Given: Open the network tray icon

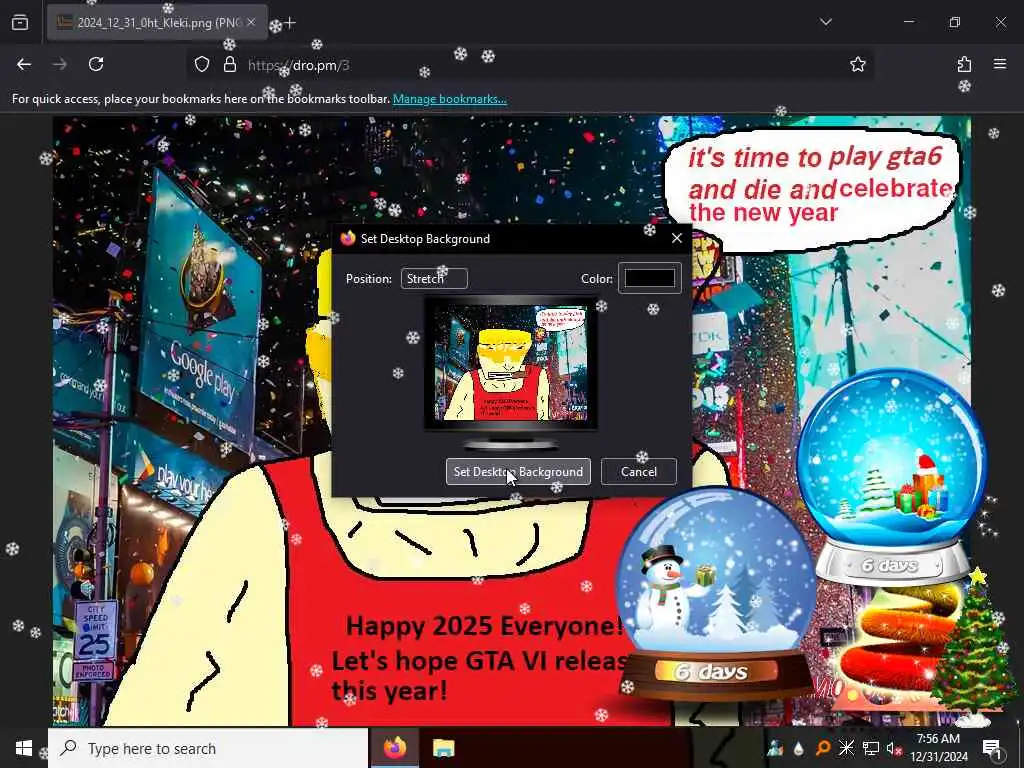Looking at the screenshot, I should pyautogui.click(x=871, y=748).
